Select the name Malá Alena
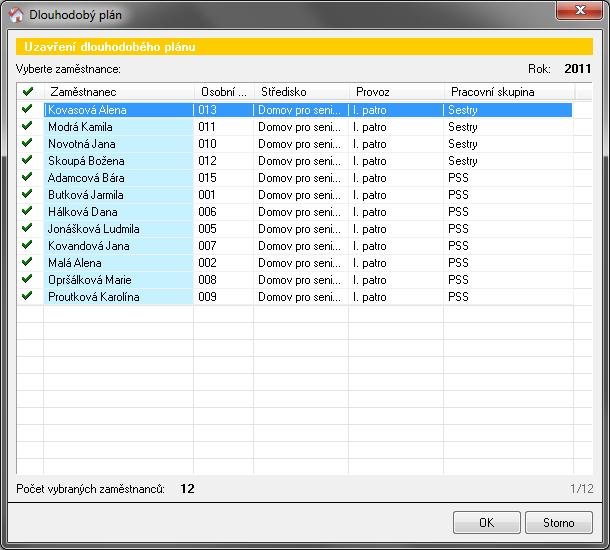 75,263
